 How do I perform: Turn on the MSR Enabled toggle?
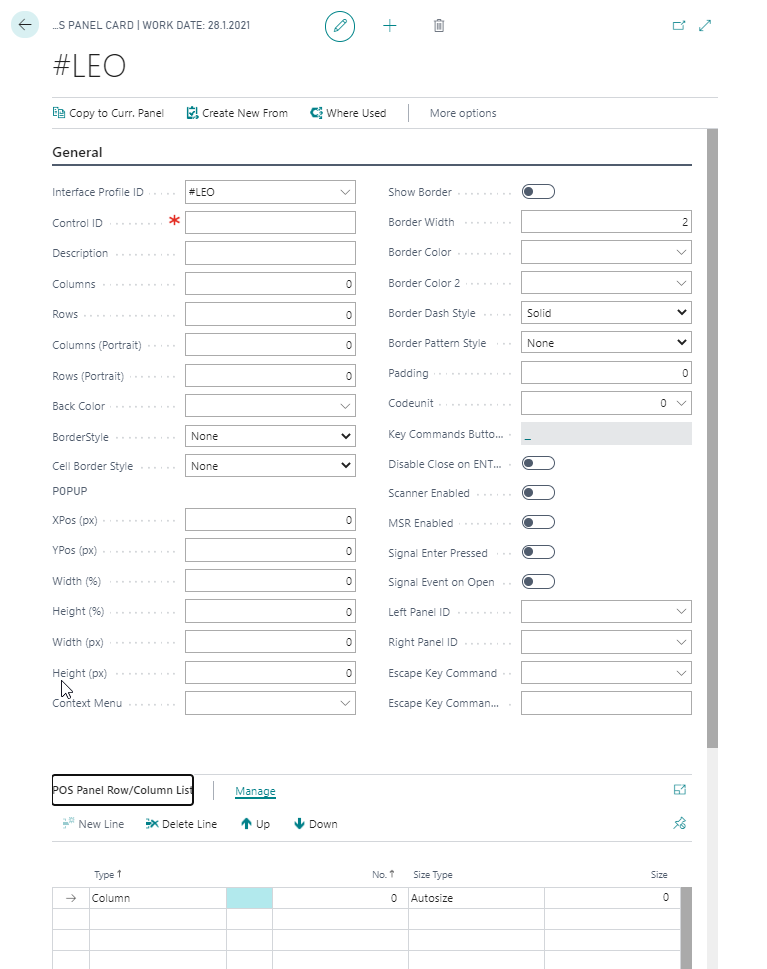[538, 523]
